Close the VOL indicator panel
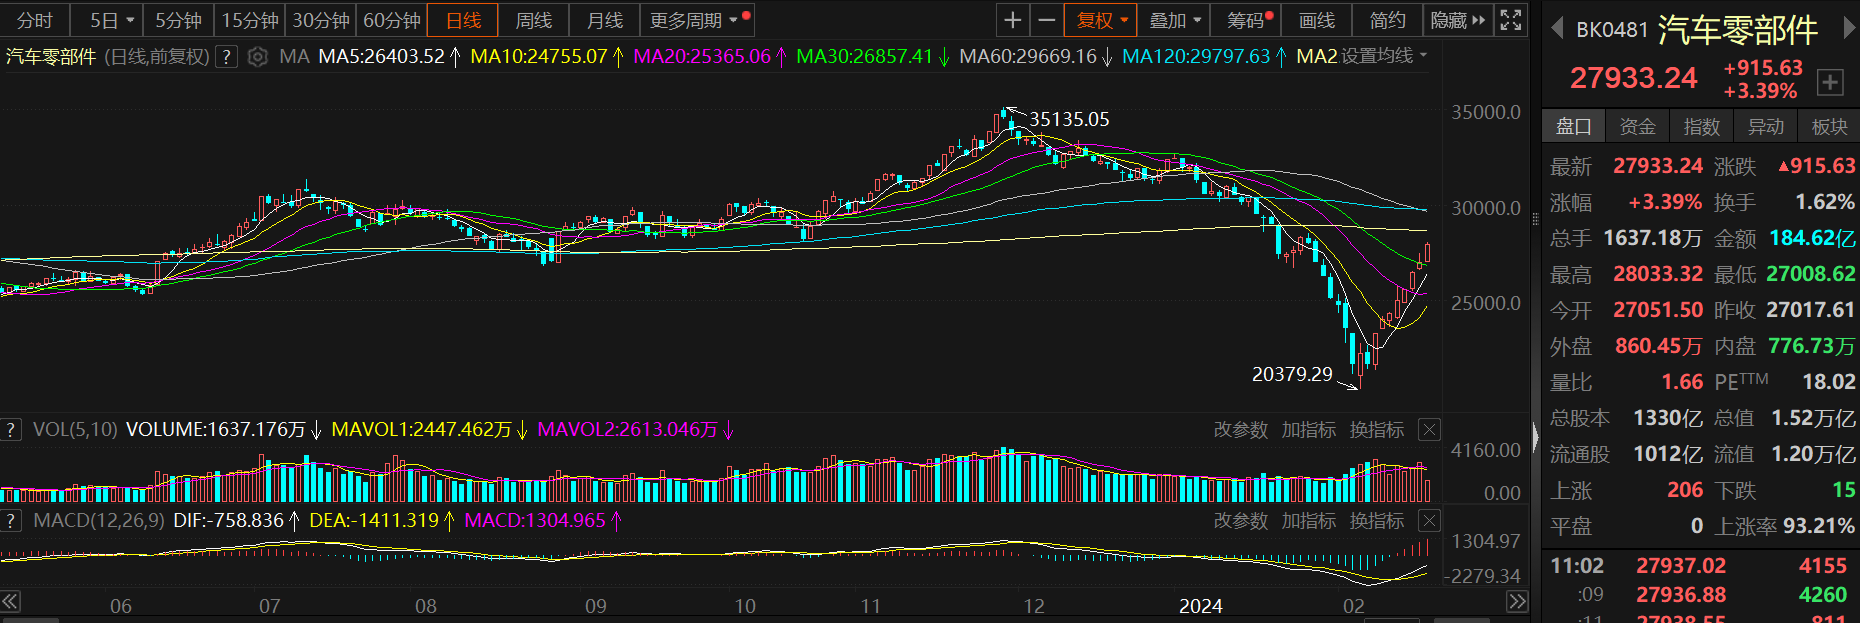1860x623 pixels. pos(1430,430)
